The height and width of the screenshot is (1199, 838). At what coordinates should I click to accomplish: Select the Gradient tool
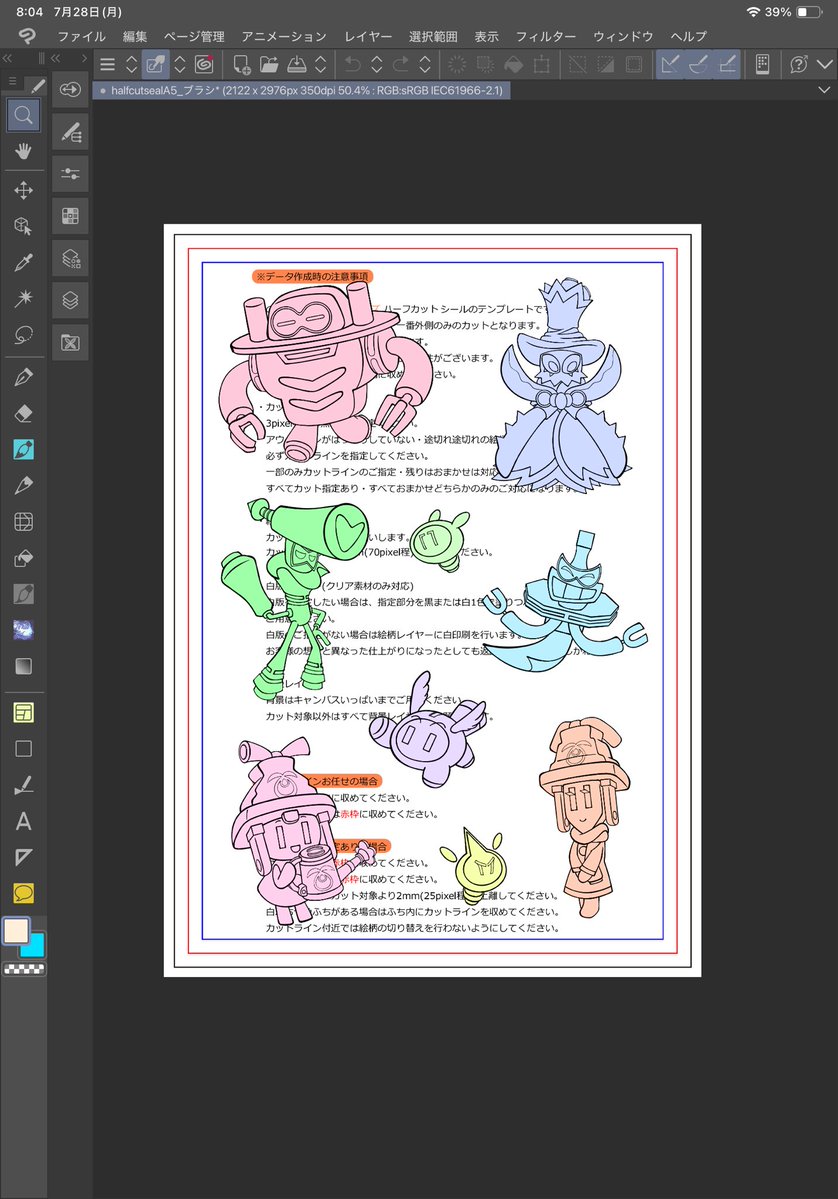click(24, 666)
